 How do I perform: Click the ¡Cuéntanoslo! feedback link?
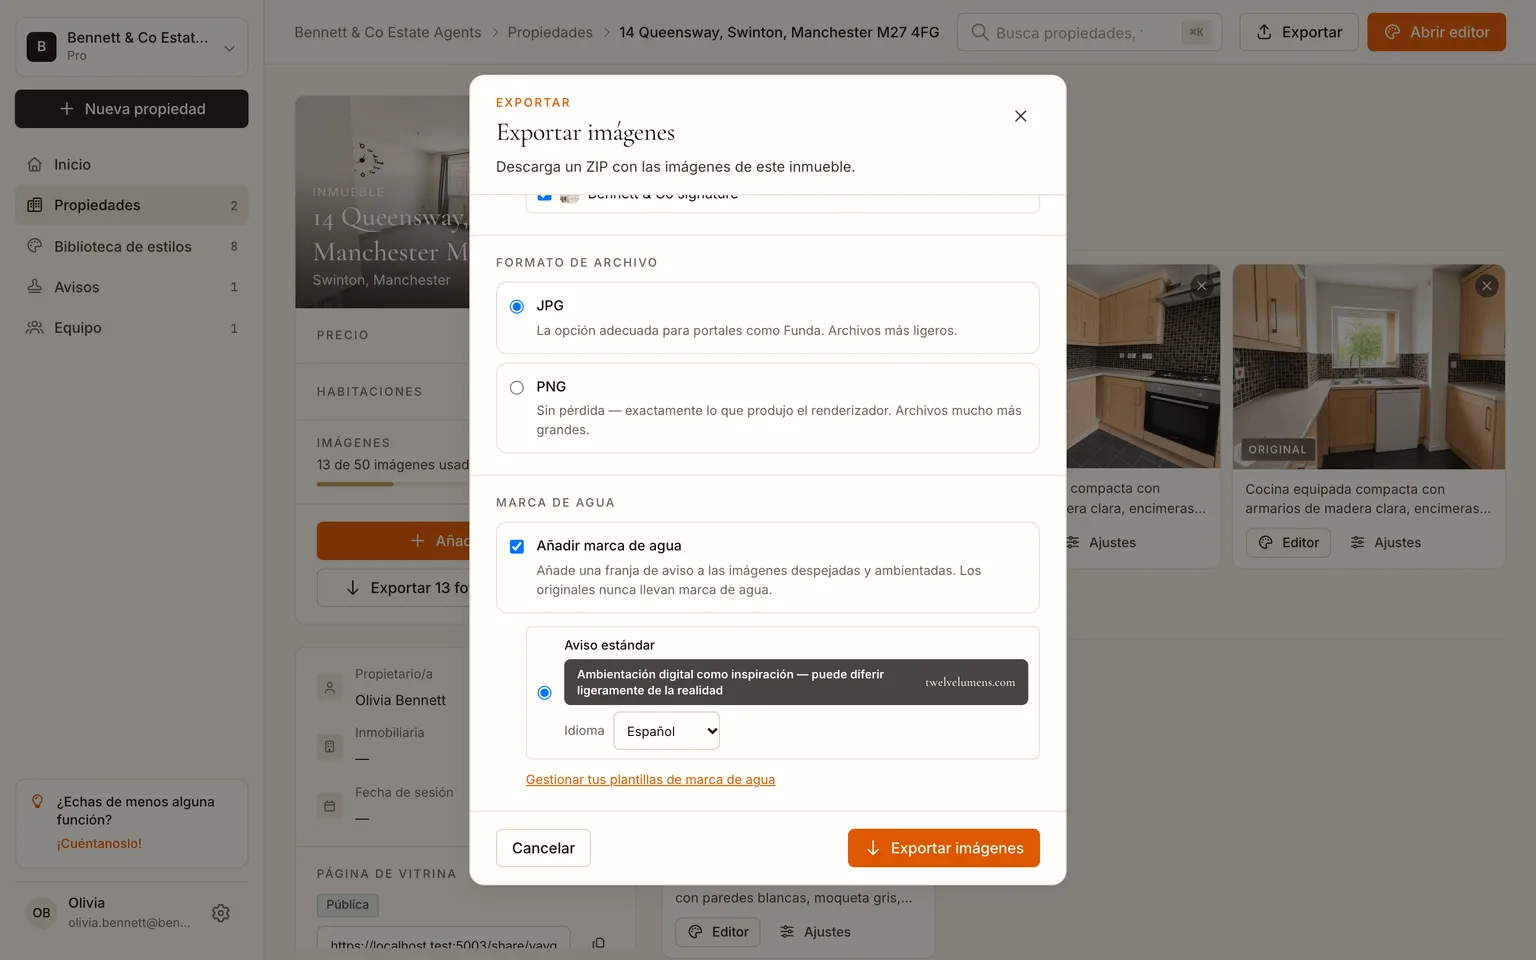click(99, 844)
